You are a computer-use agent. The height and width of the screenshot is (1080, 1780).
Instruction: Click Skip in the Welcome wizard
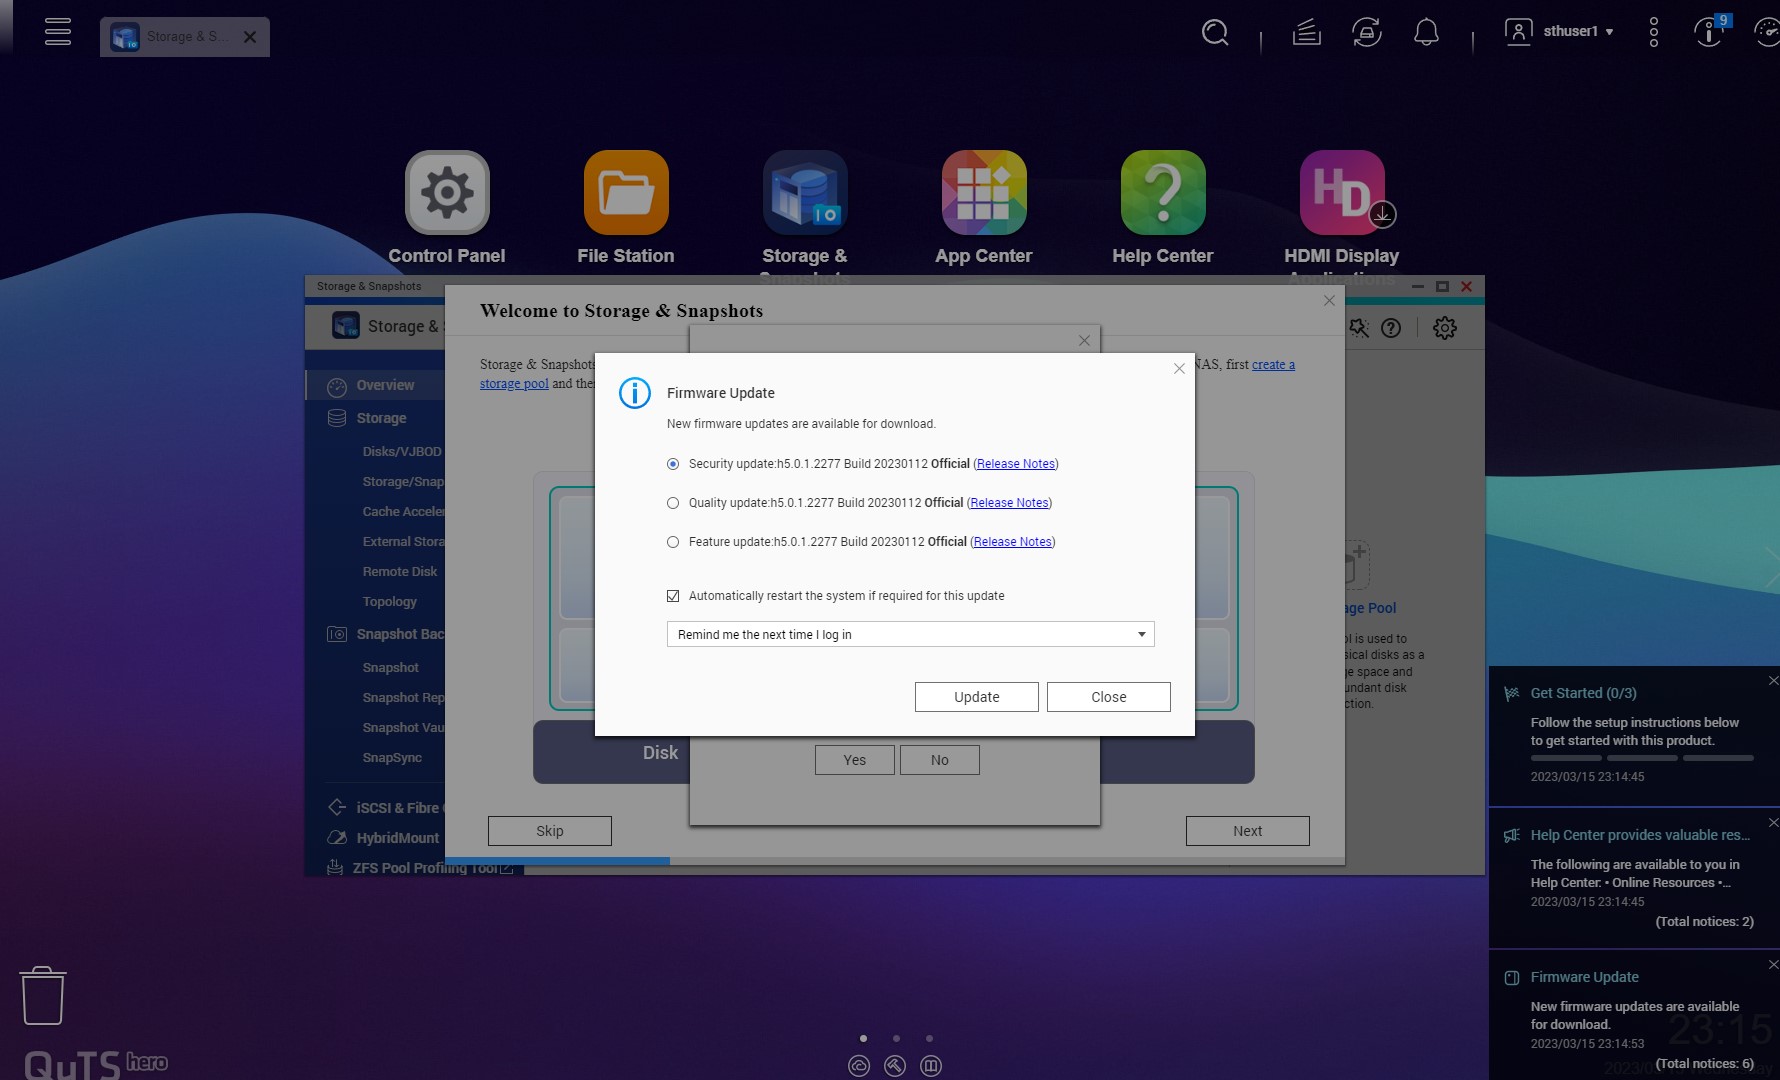click(550, 831)
